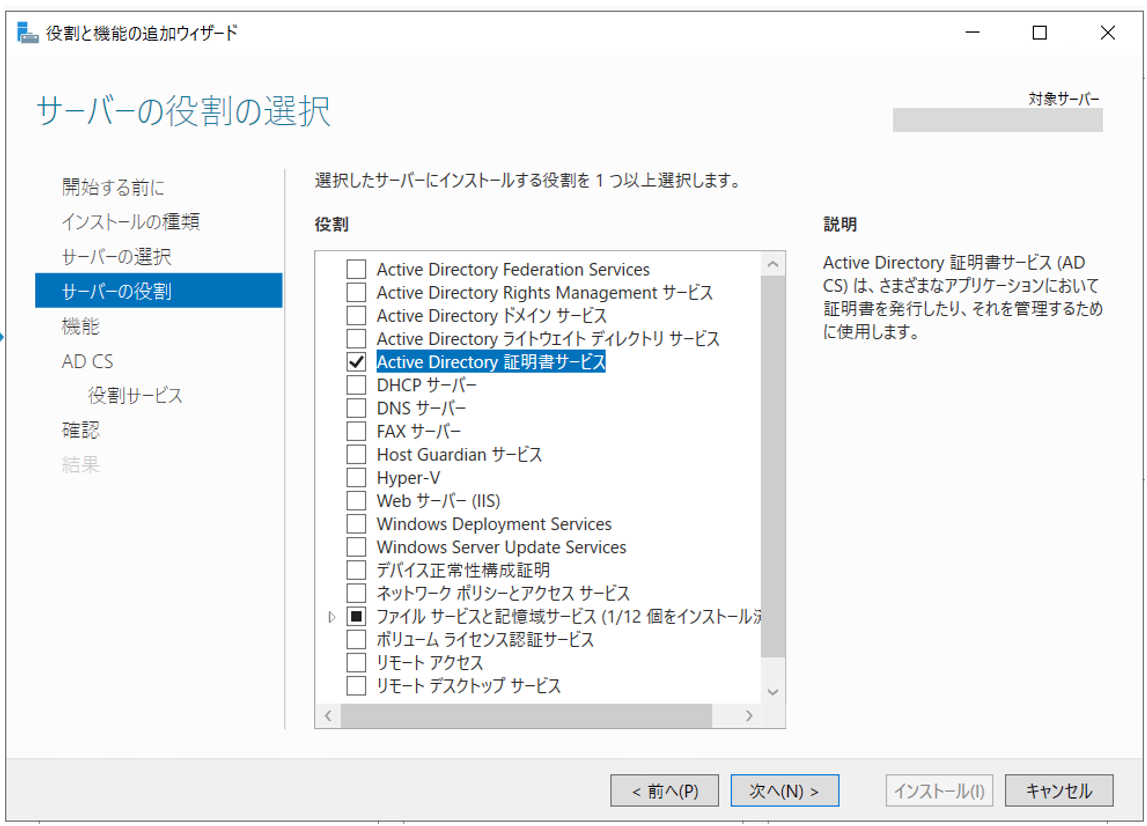Check the DNS サーバー checkbox

(356, 408)
